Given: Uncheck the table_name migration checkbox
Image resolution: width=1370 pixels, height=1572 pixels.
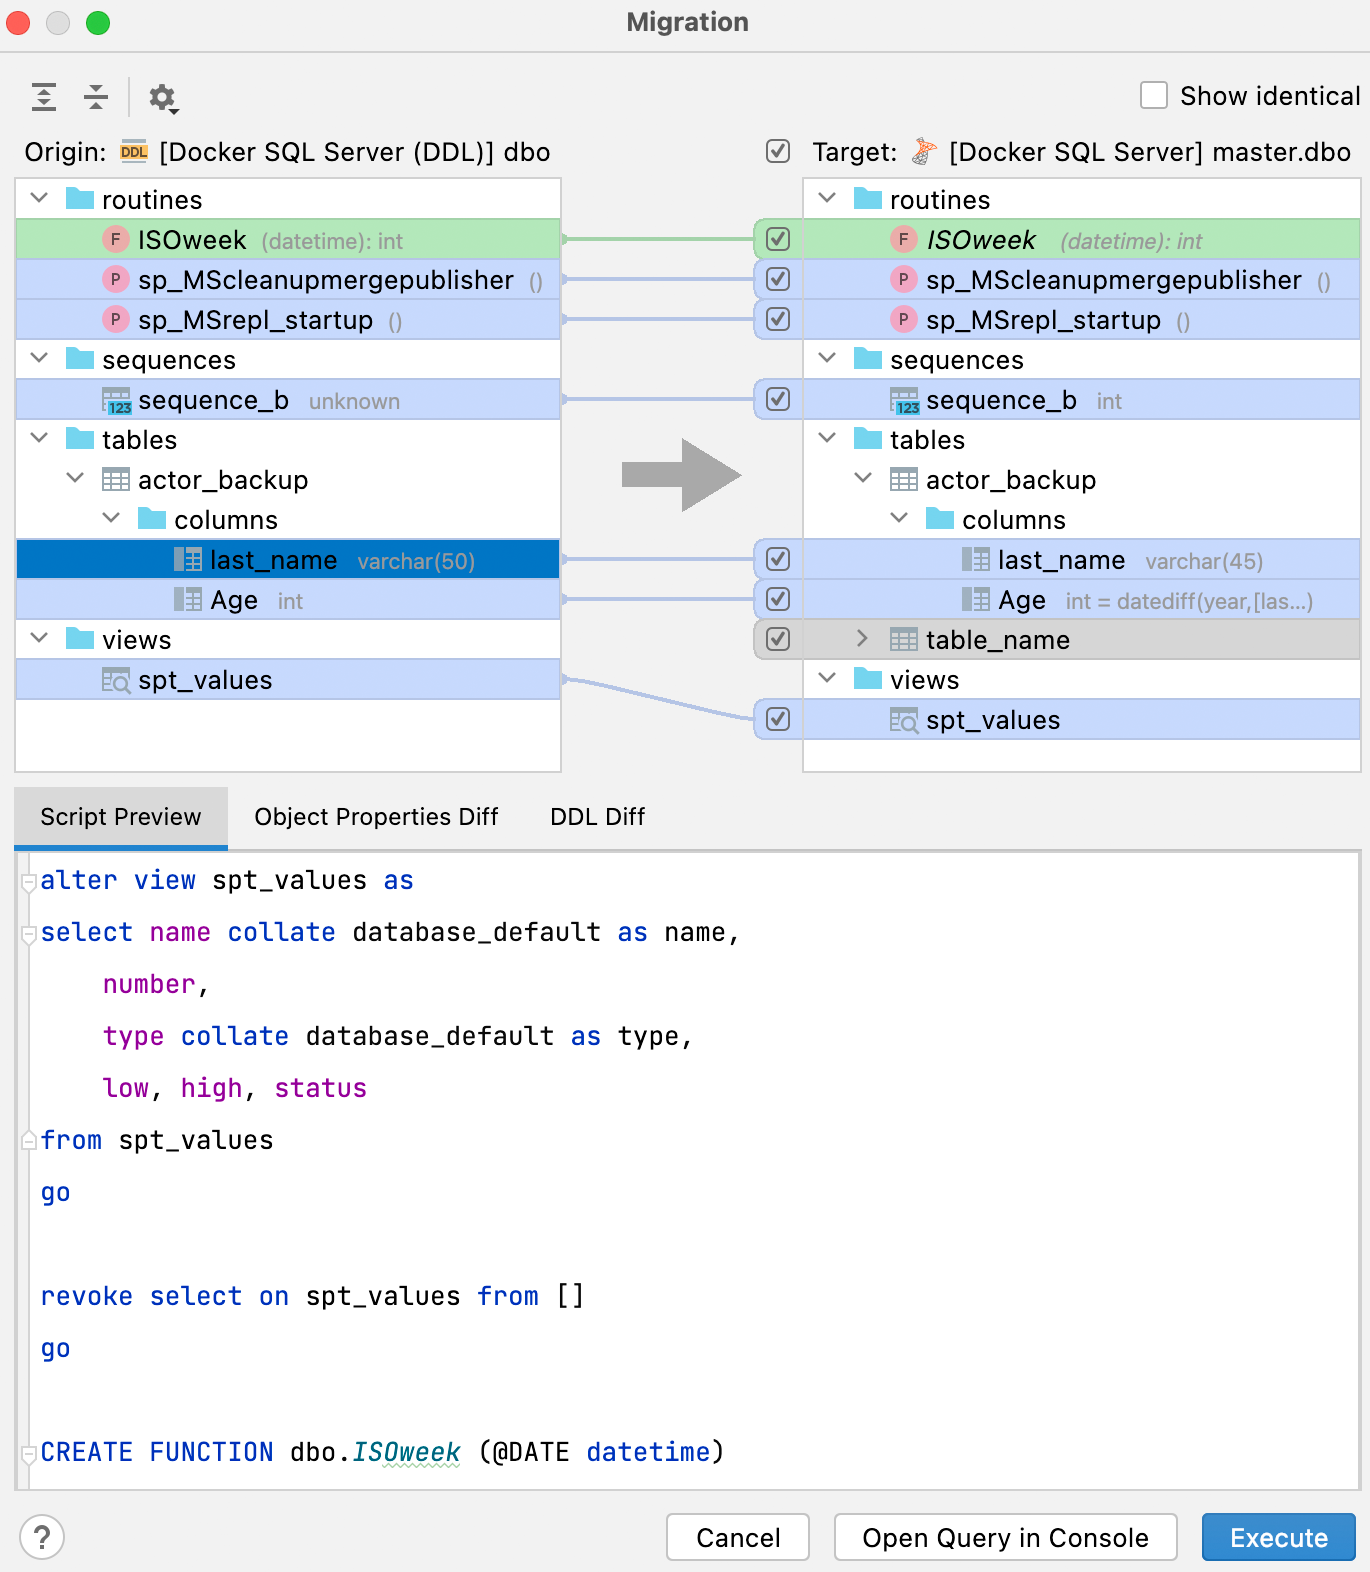Looking at the screenshot, I should pos(778,640).
